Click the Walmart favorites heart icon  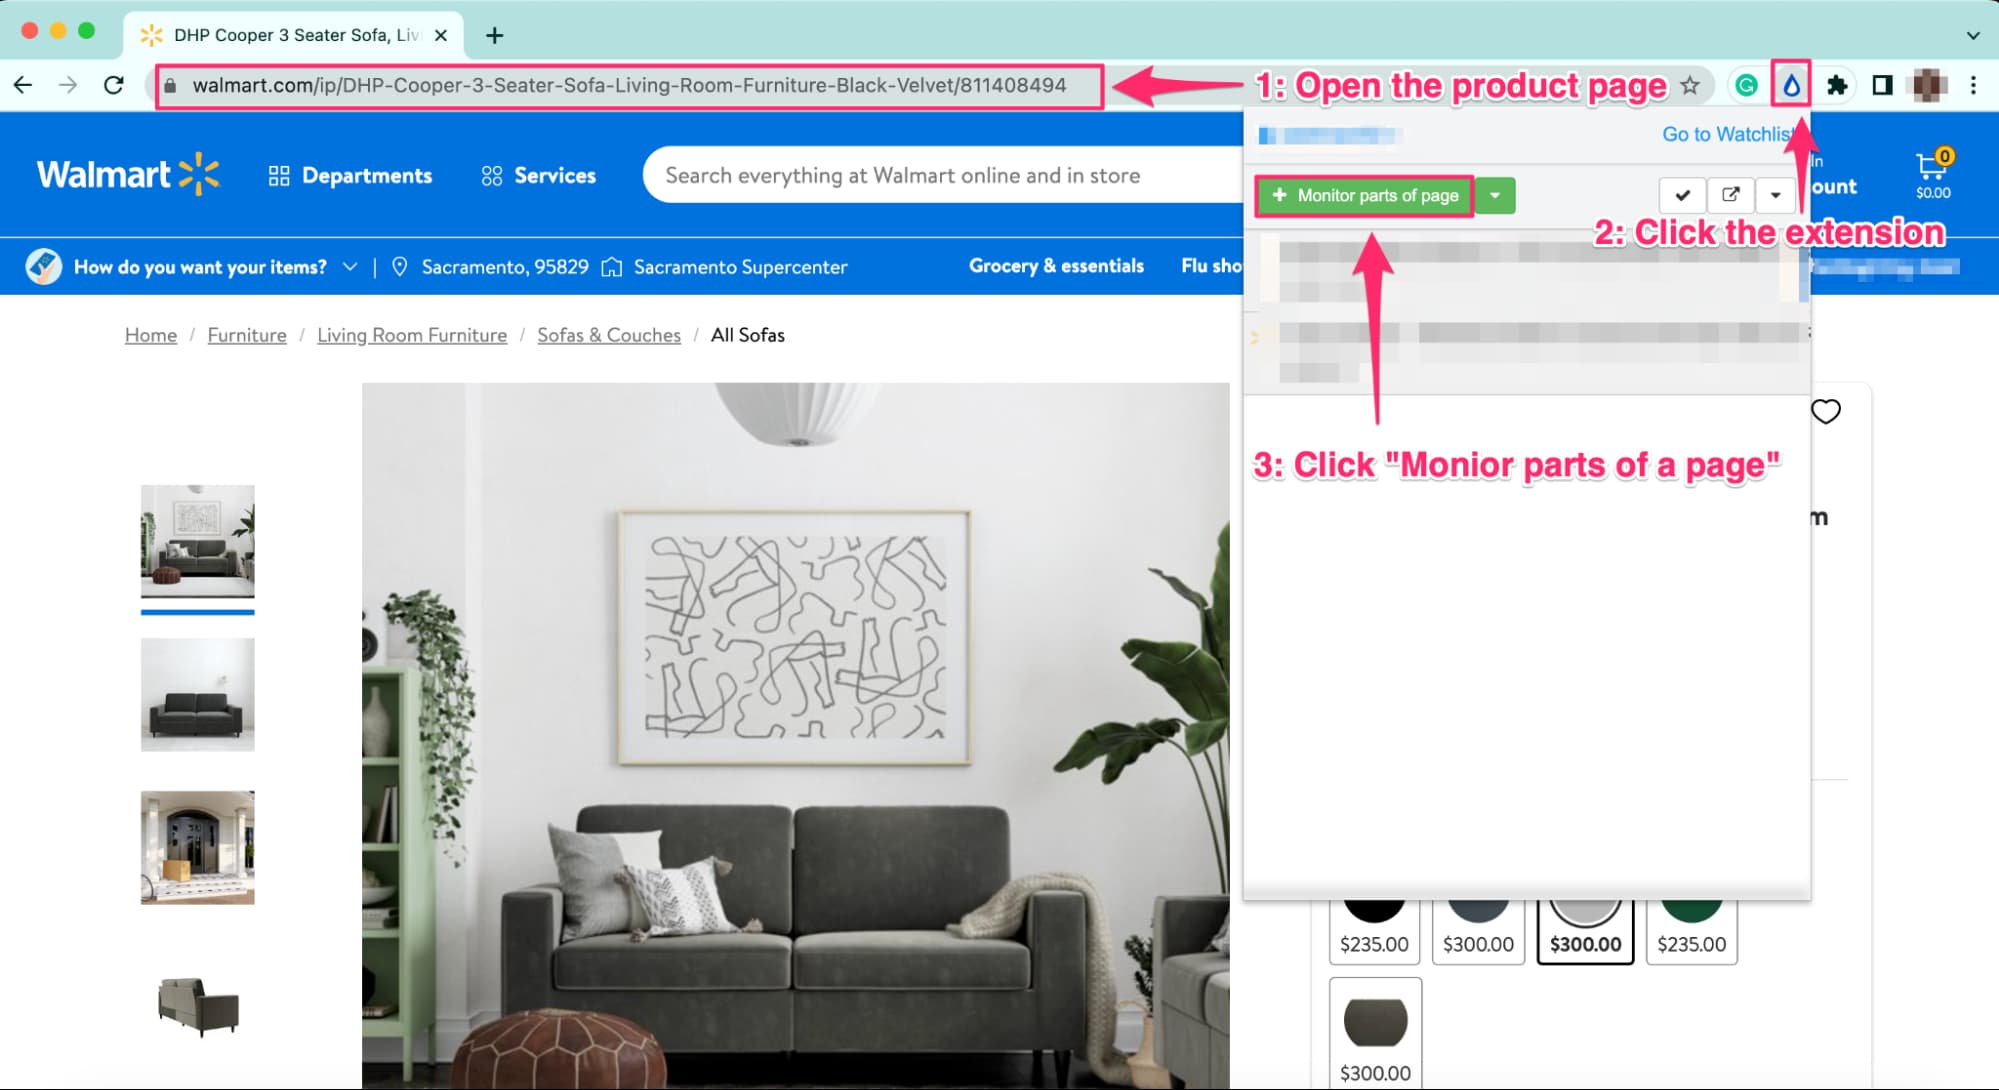[x=1825, y=412]
